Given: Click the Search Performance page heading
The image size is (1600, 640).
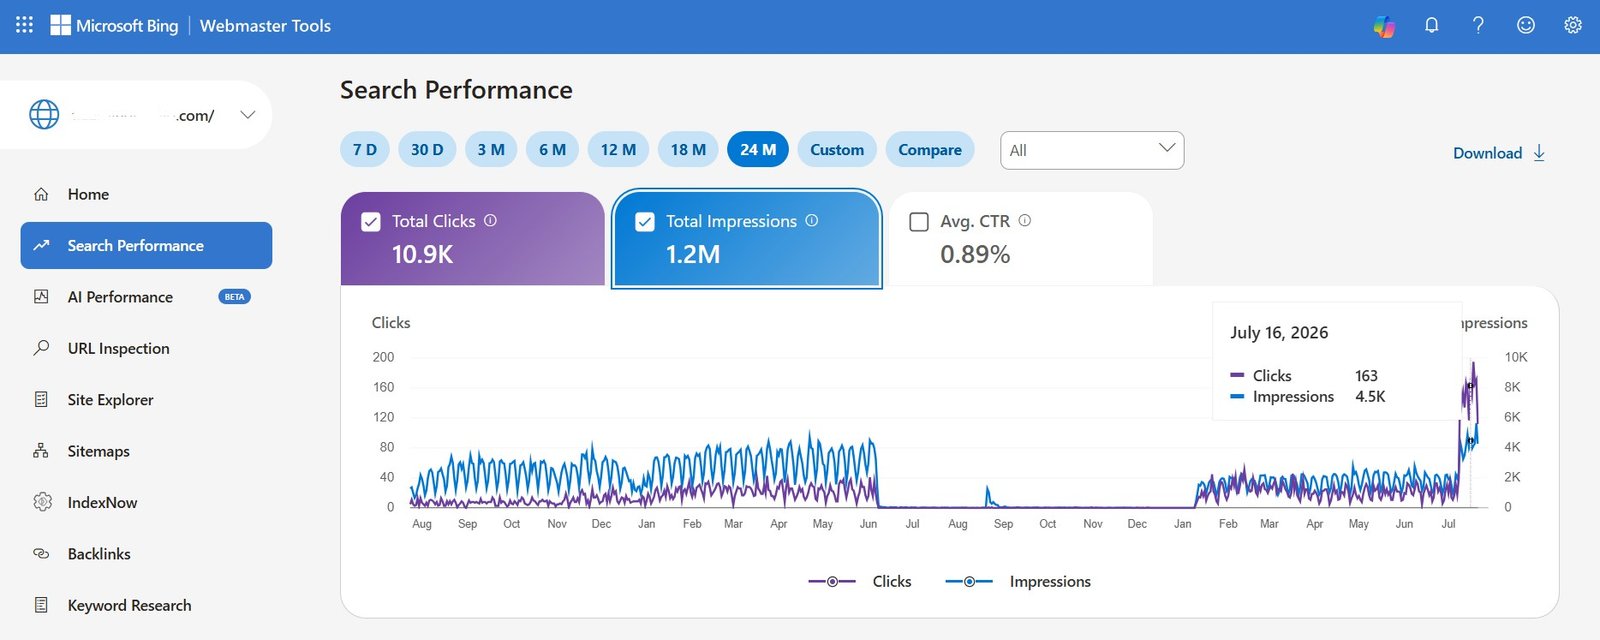Looking at the screenshot, I should (456, 90).
